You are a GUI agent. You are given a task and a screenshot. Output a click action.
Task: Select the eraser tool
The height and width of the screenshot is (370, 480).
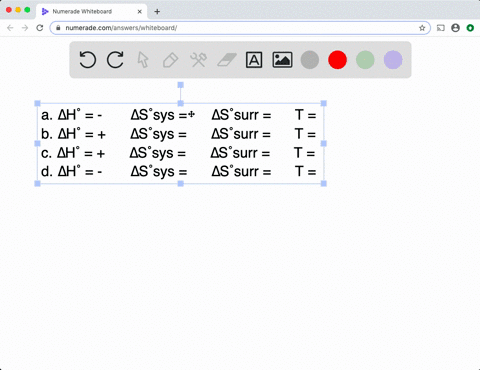(227, 60)
